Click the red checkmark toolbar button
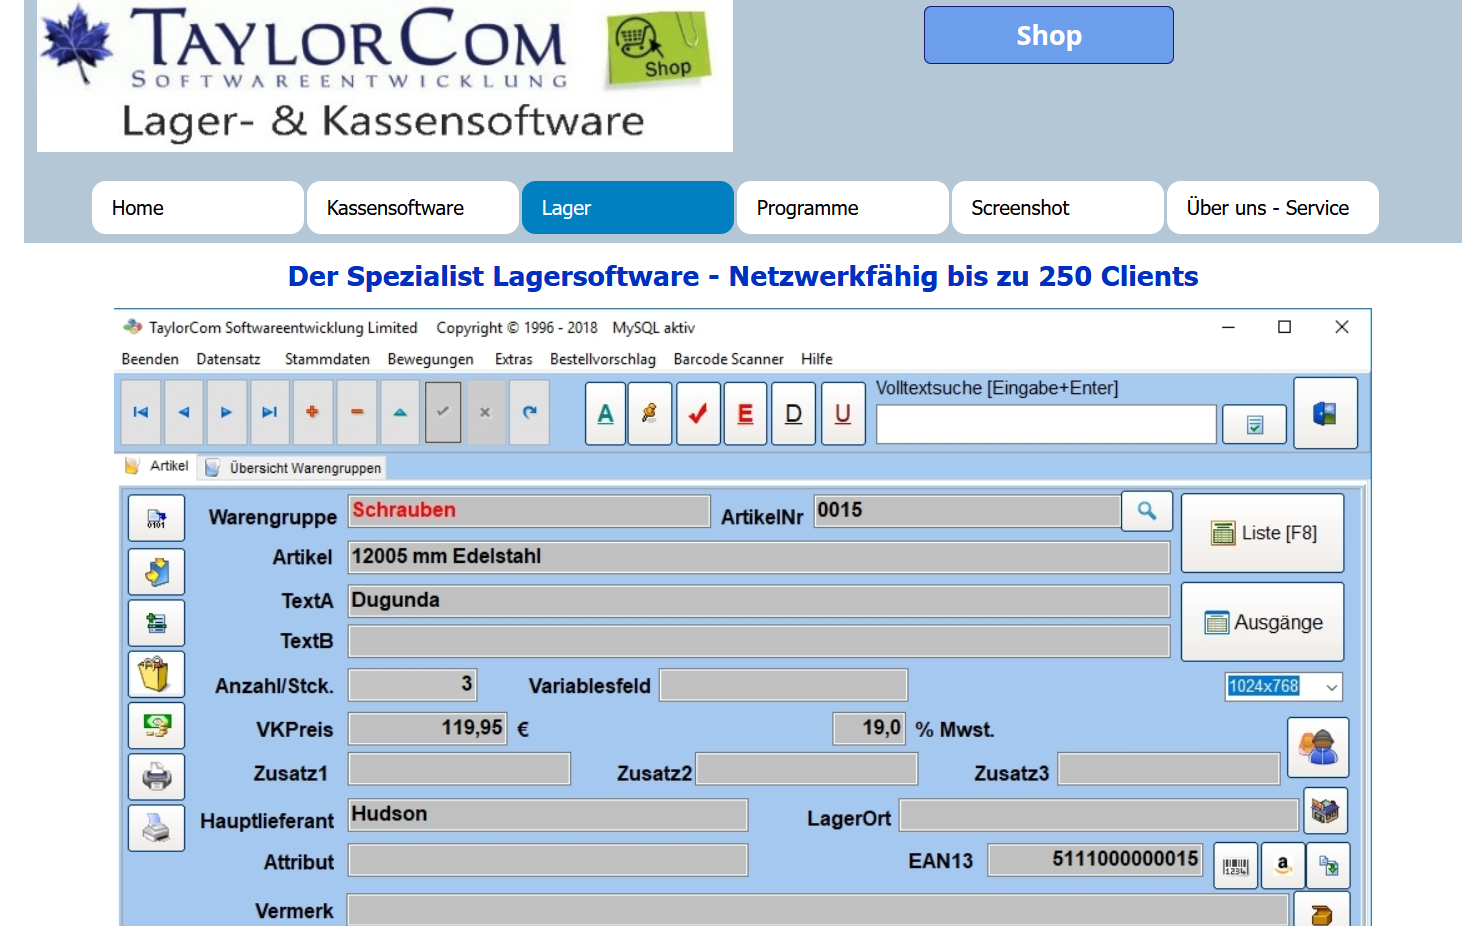 click(698, 414)
